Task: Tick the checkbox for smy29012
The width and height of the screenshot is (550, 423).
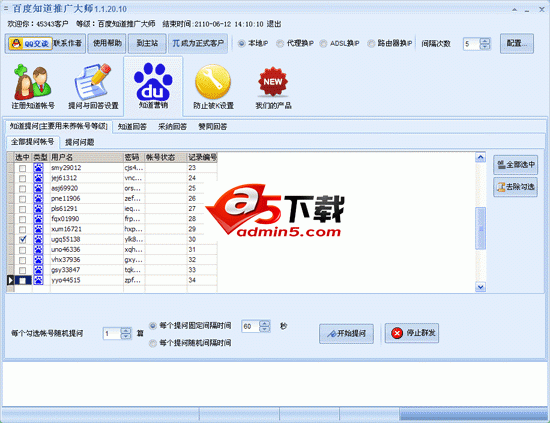Action: coord(22,168)
